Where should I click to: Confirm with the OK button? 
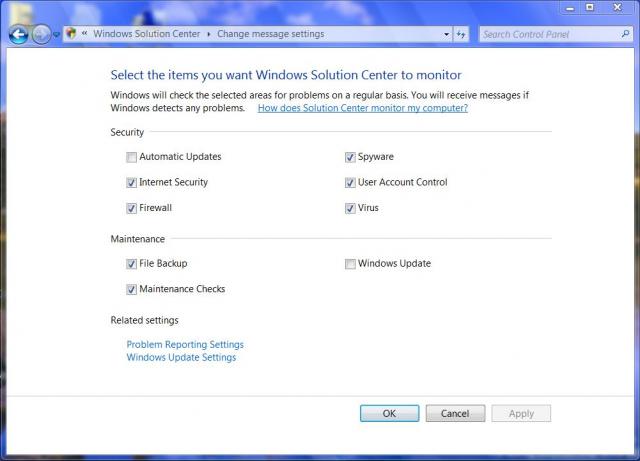coord(389,413)
